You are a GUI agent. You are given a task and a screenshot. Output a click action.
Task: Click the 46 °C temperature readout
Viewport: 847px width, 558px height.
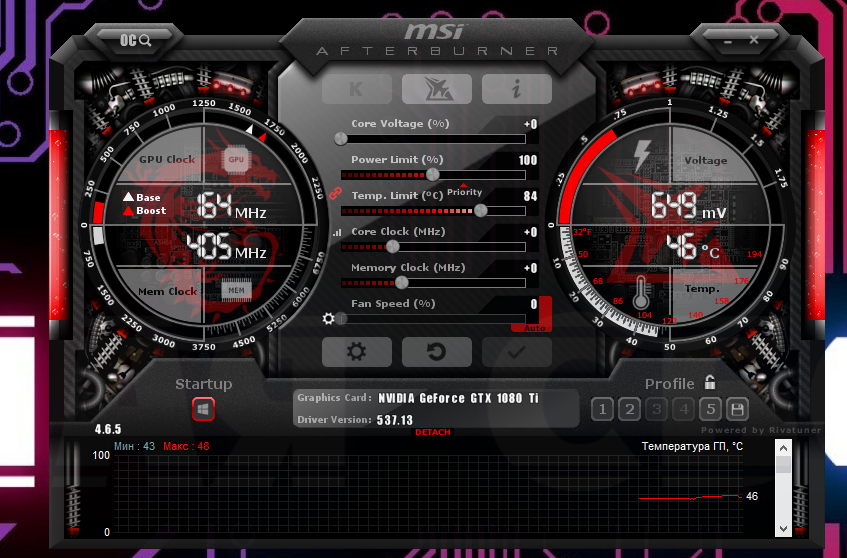click(x=693, y=247)
